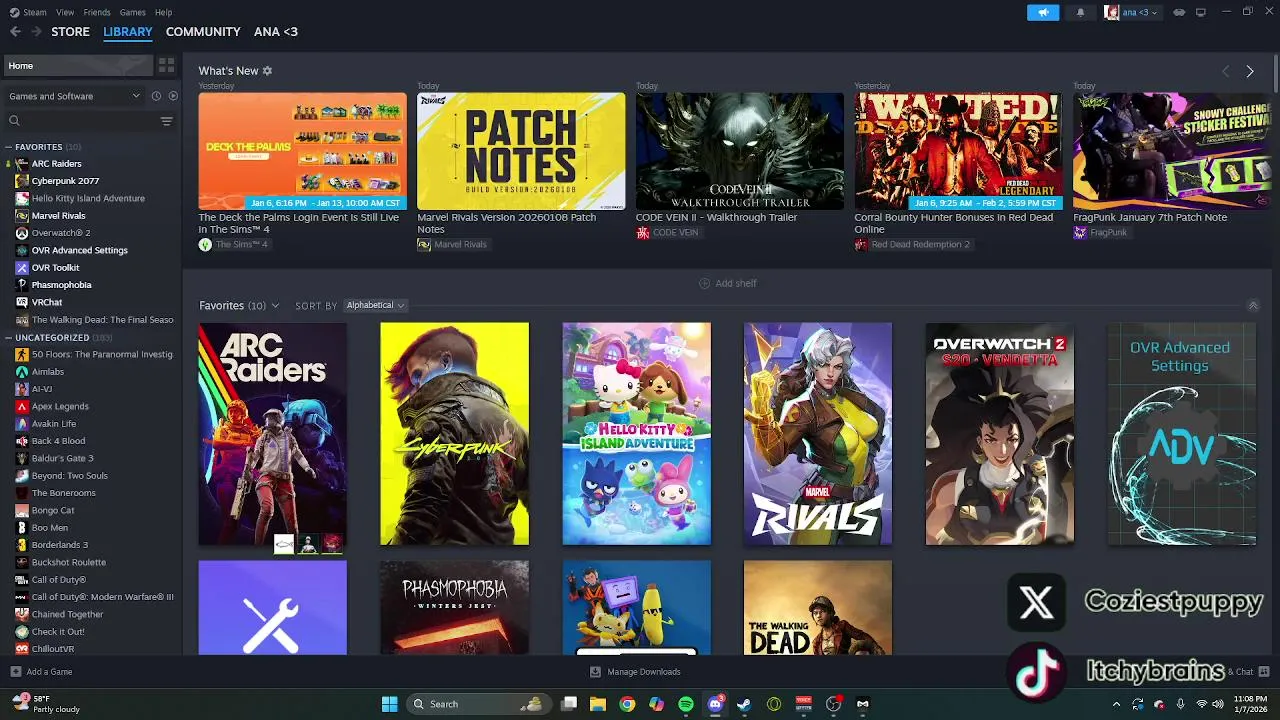Screen dimensions: 1280x720
Task: Collapse the UNCATEGORIZED sidebar category
Action: pyautogui.click(x=8, y=338)
